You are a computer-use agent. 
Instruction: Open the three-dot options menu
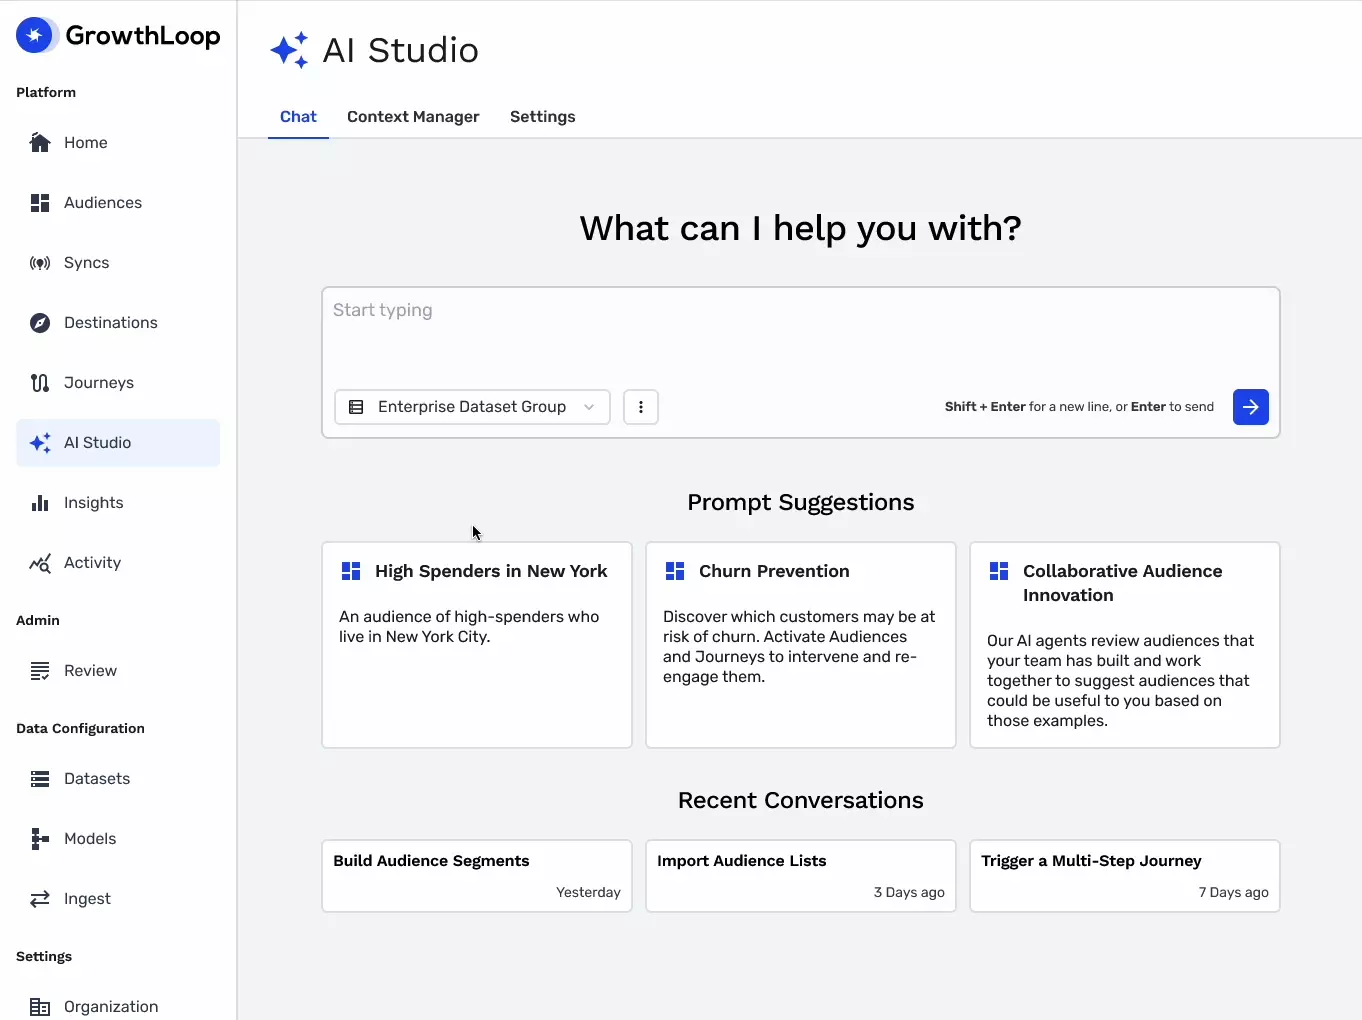click(x=641, y=407)
